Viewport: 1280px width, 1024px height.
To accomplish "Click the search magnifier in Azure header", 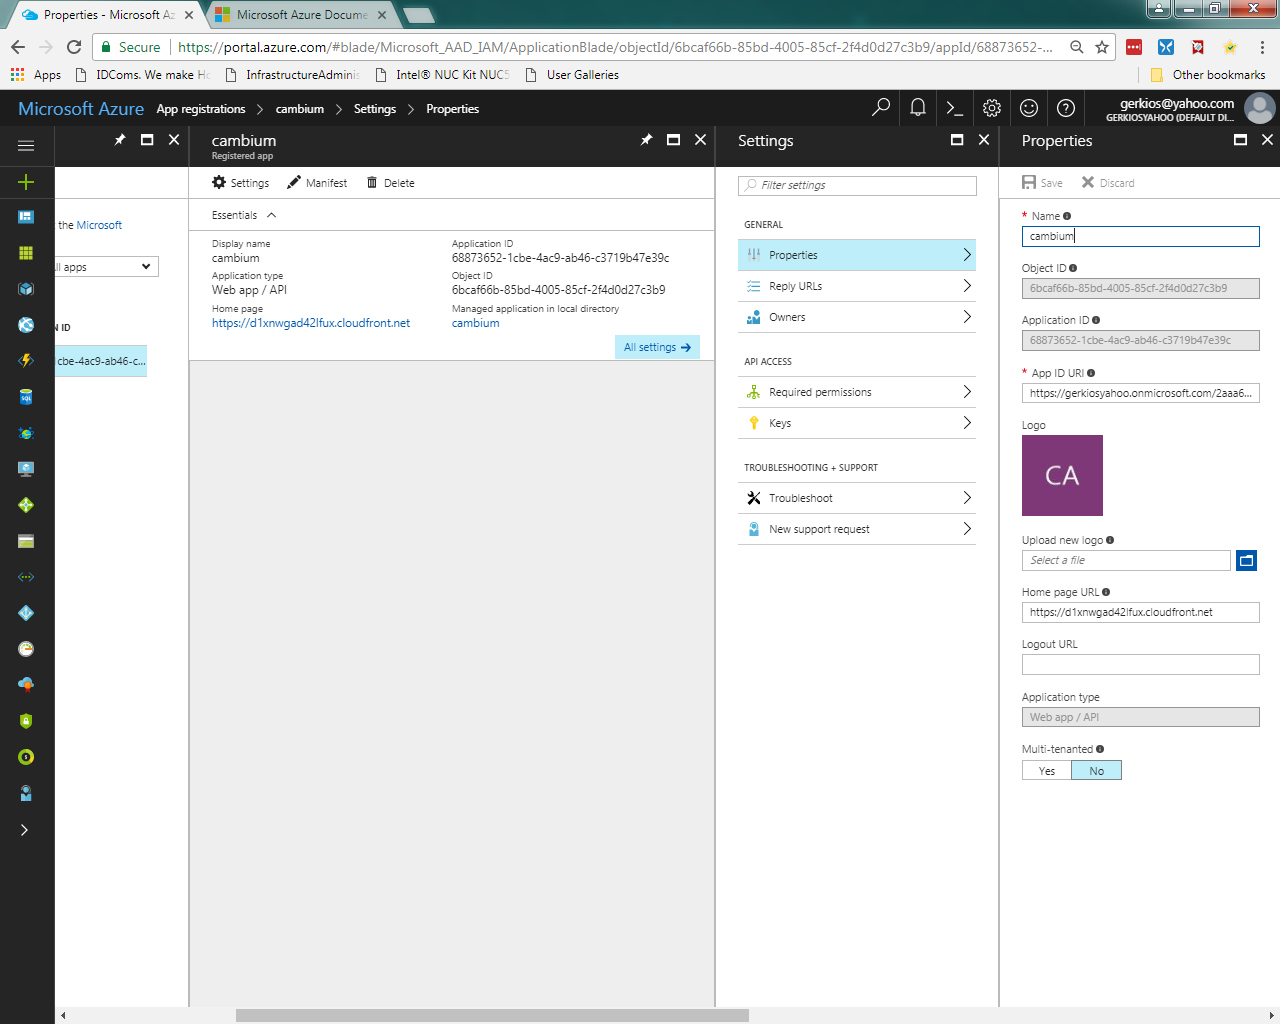I will tap(881, 108).
